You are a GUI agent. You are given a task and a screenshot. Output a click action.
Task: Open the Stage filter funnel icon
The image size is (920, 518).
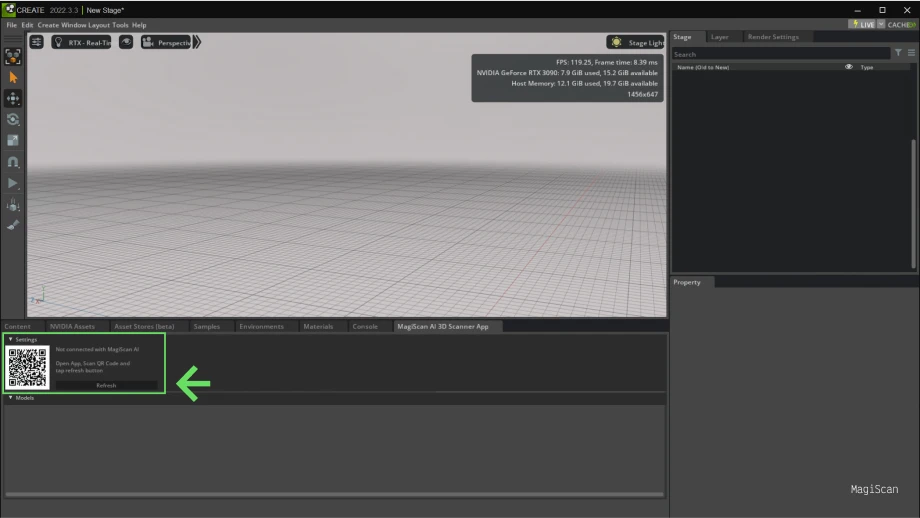898,53
